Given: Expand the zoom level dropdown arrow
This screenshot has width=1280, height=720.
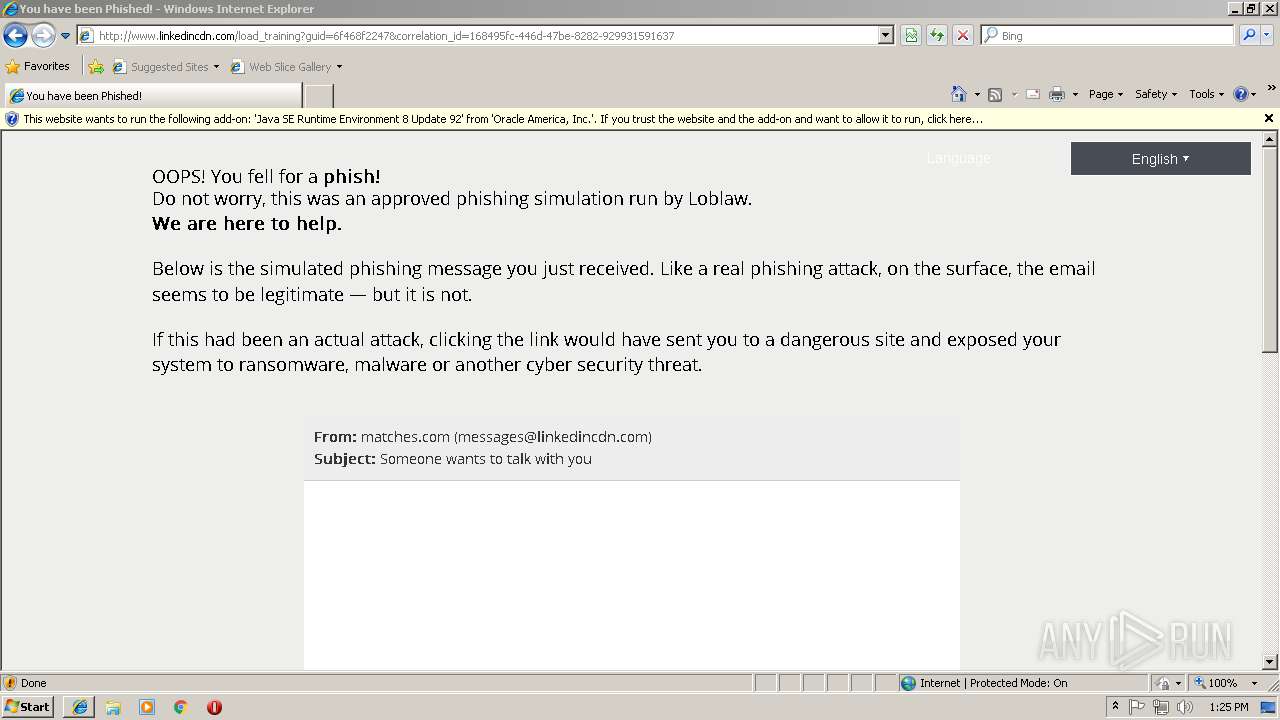Looking at the screenshot, I should click(x=1254, y=683).
